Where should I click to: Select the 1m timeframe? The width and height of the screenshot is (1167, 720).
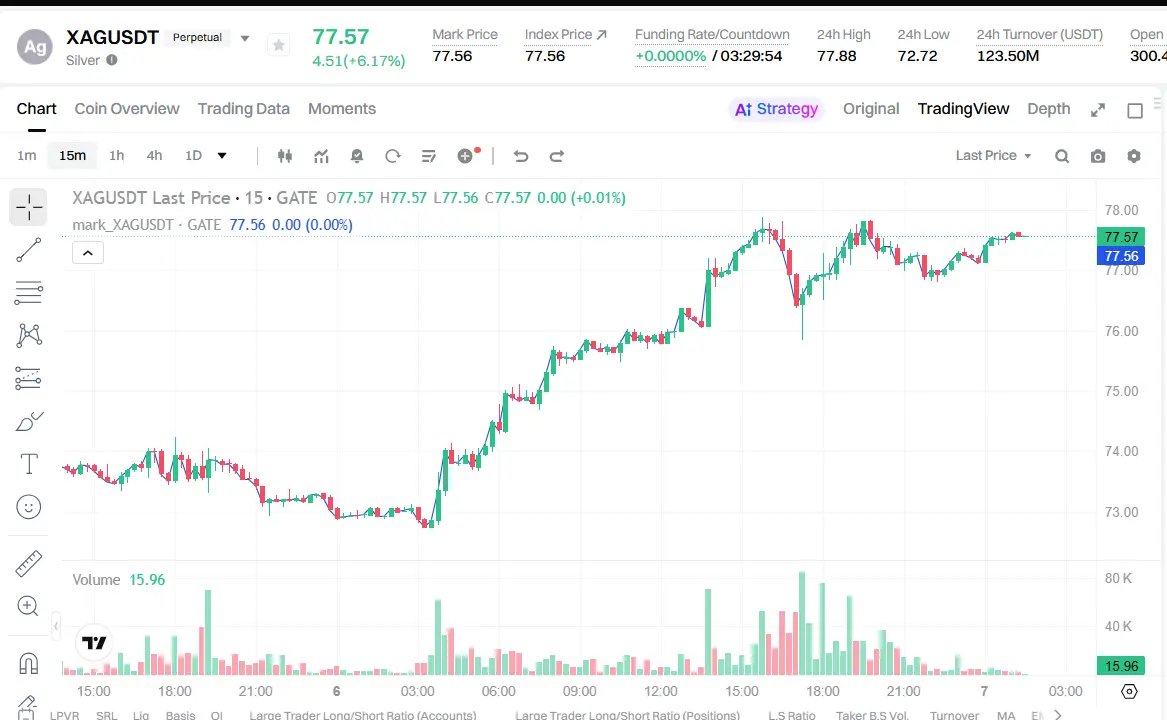tap(27, 156)
